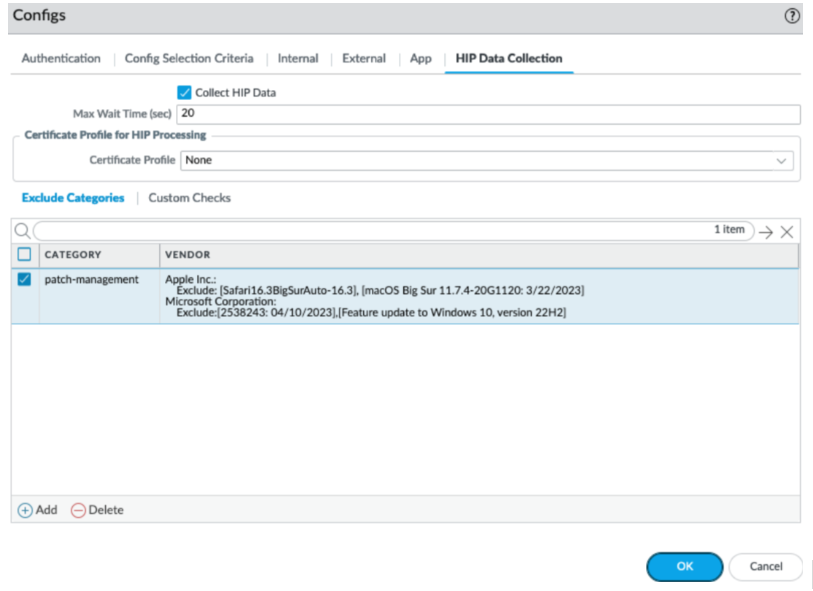Open the help icon on the Configs dialog

(792, 17)
